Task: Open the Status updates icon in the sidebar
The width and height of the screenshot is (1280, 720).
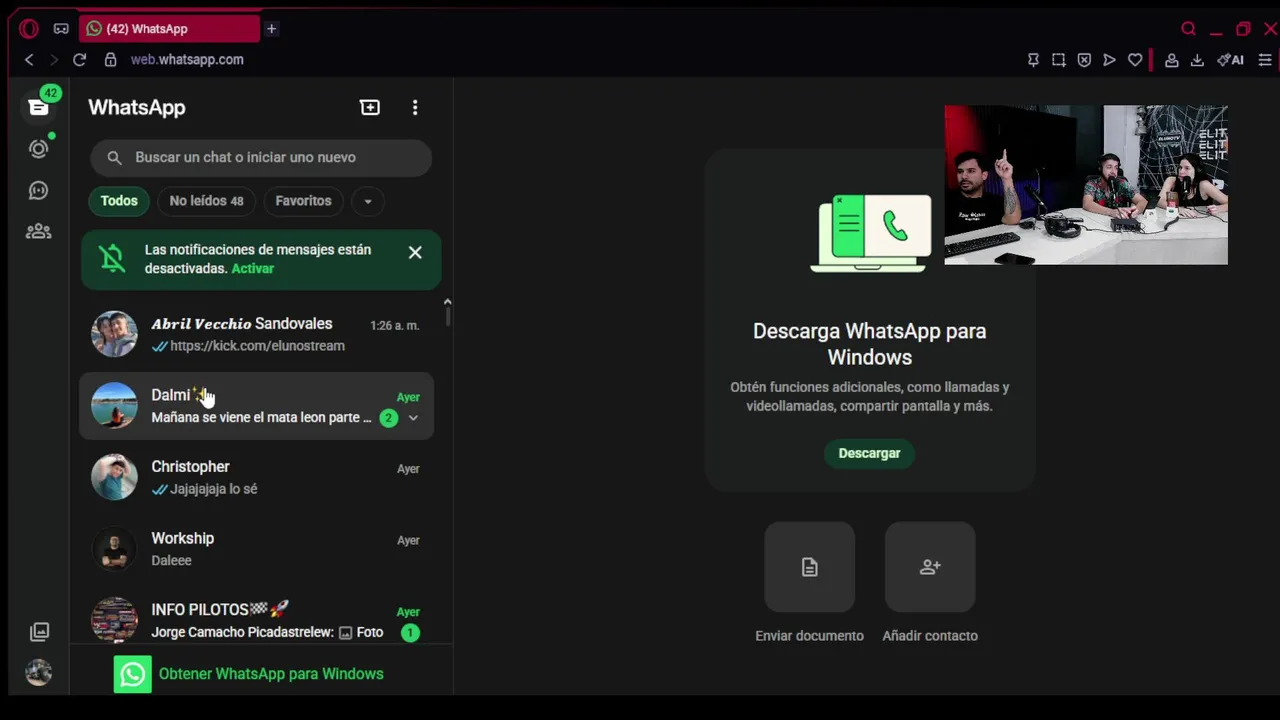Action: [x=38, y=149]
